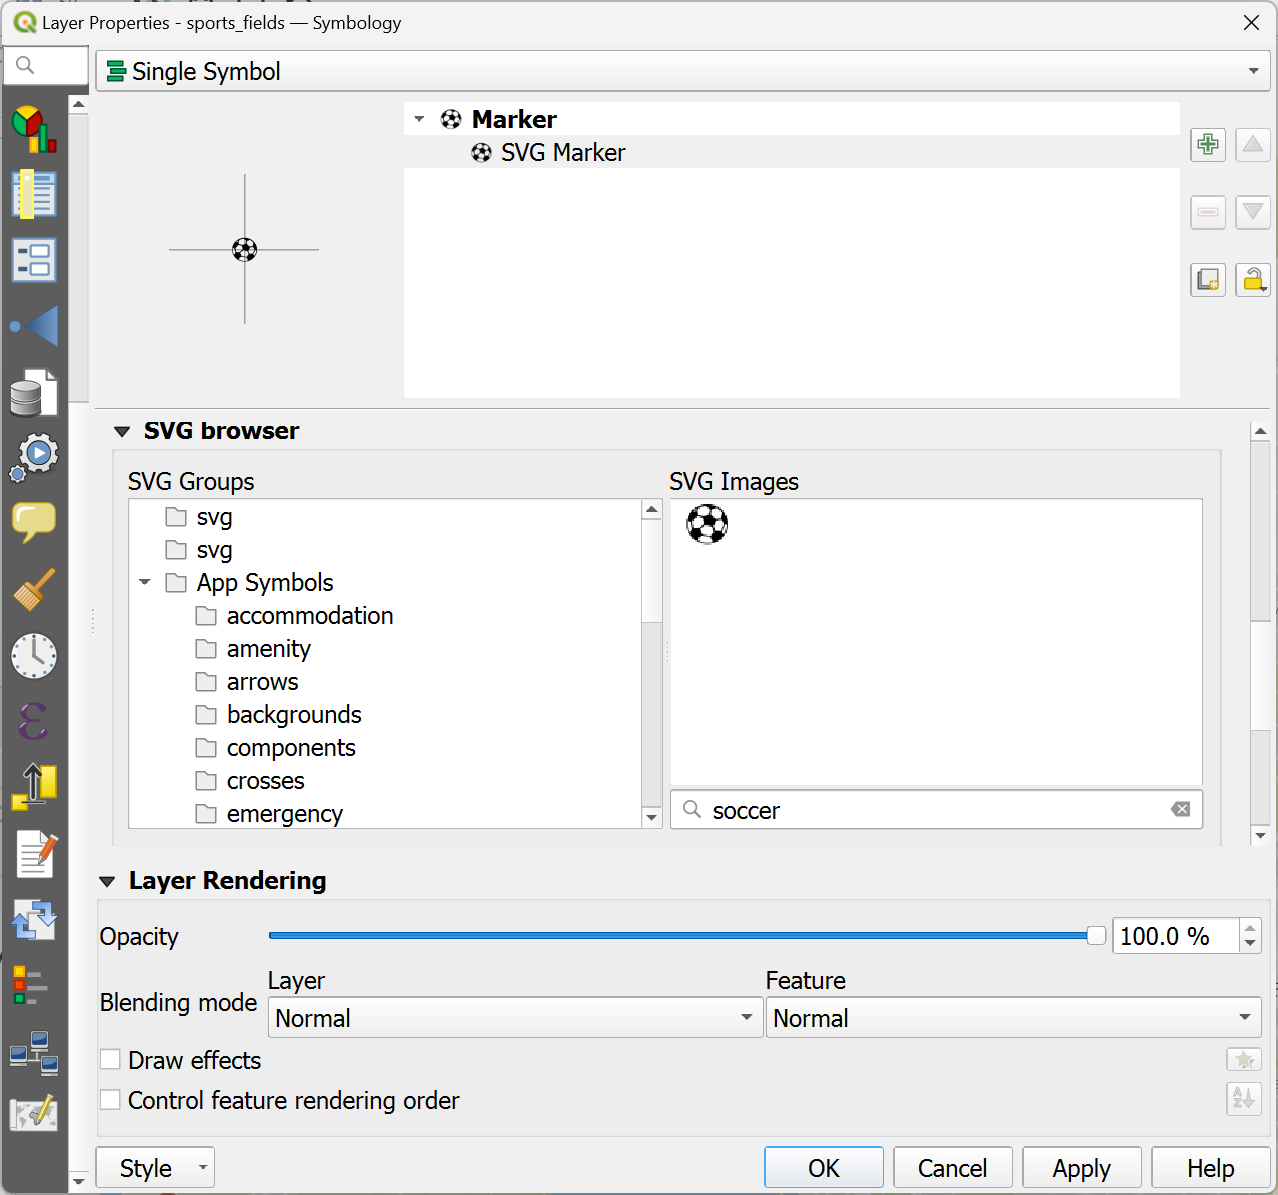Image resolution: width=1278 pixels, height=1195 pixels.
Task: Open the Style menu button
Action: click(x=155, y=1168)
